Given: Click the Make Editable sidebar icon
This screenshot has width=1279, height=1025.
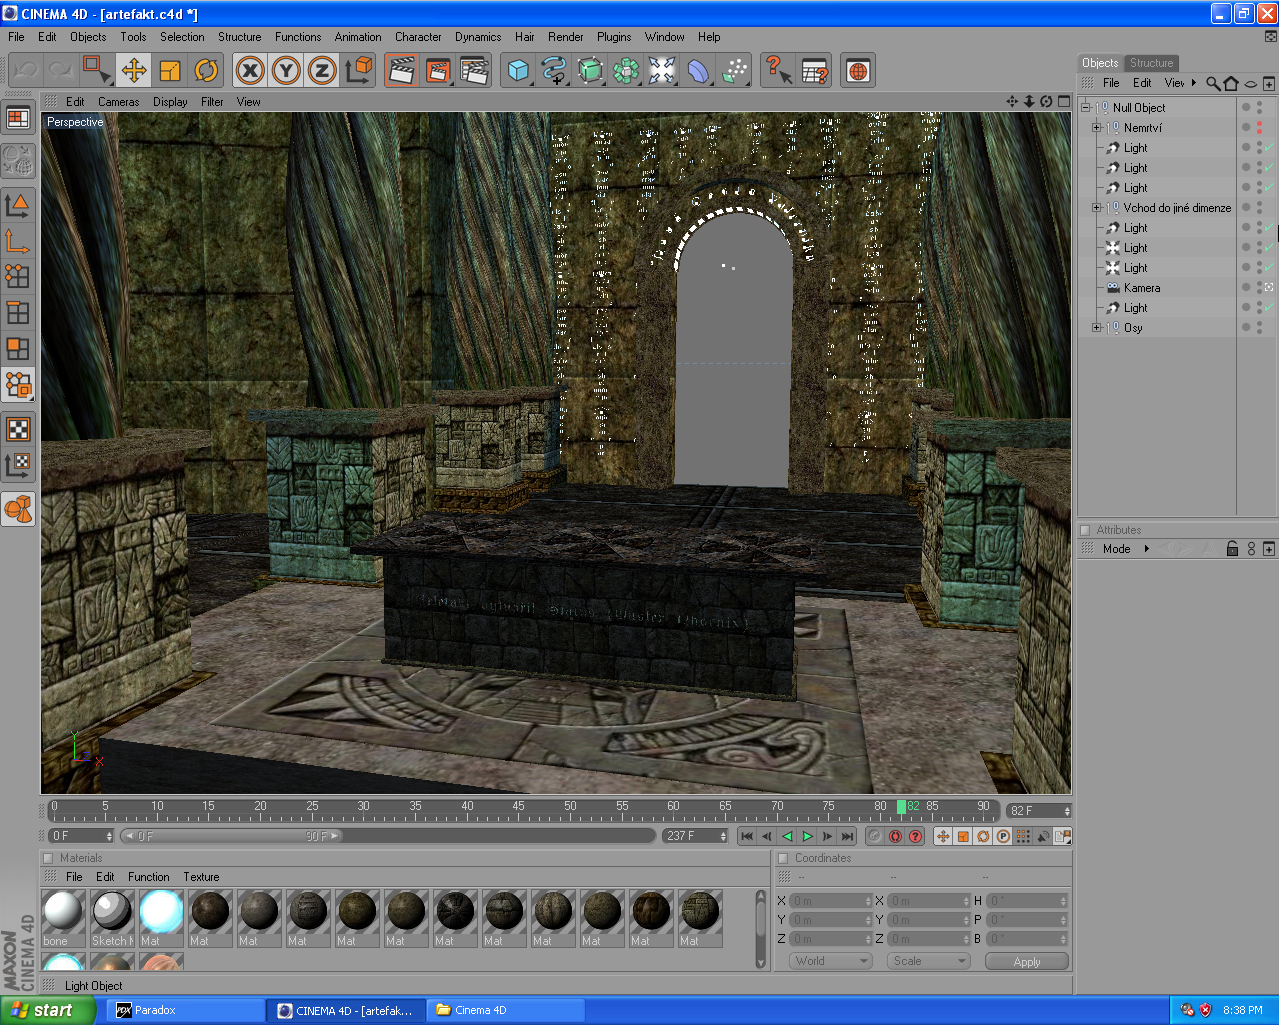Looking at the screenshot, I should pos(18,160).
